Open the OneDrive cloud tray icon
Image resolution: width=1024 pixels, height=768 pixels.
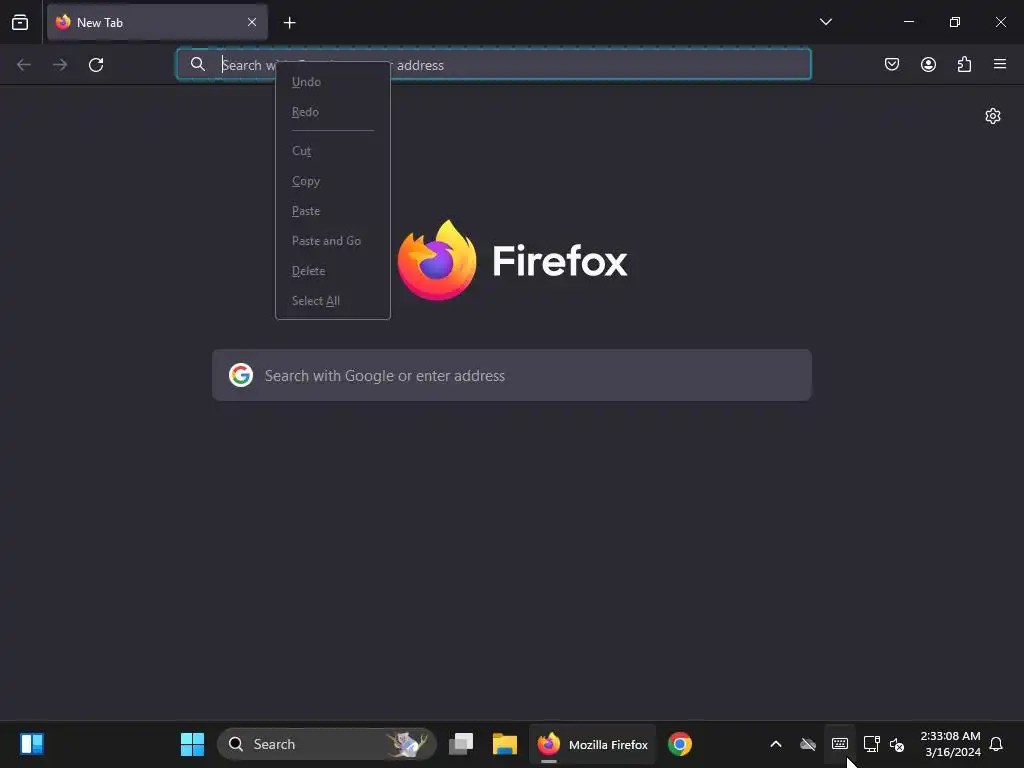pyautogui.click(x=808, y=744)
